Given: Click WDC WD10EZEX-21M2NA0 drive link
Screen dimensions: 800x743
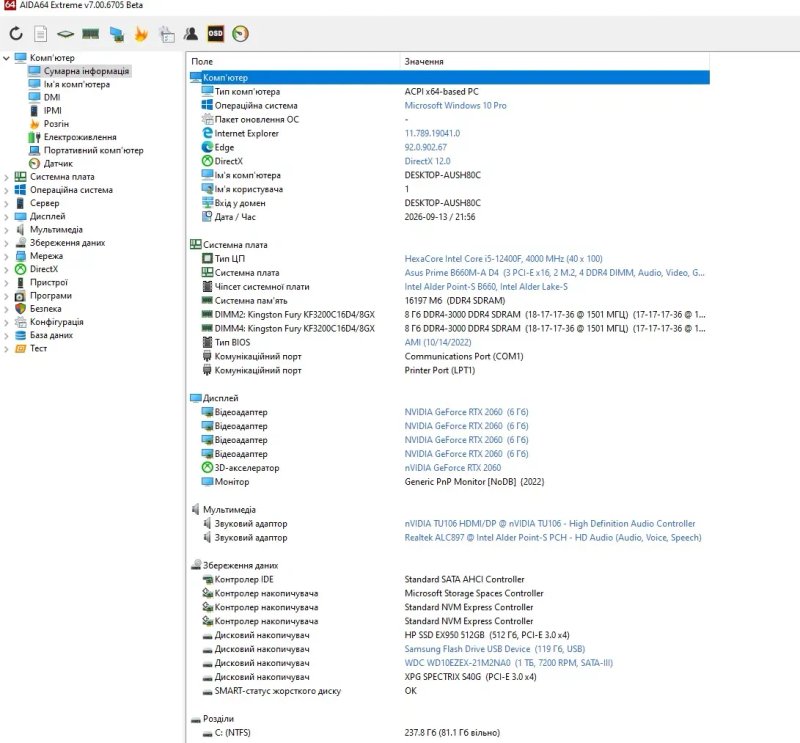Looking at the screenshot, I should click(x=508, y=663).
